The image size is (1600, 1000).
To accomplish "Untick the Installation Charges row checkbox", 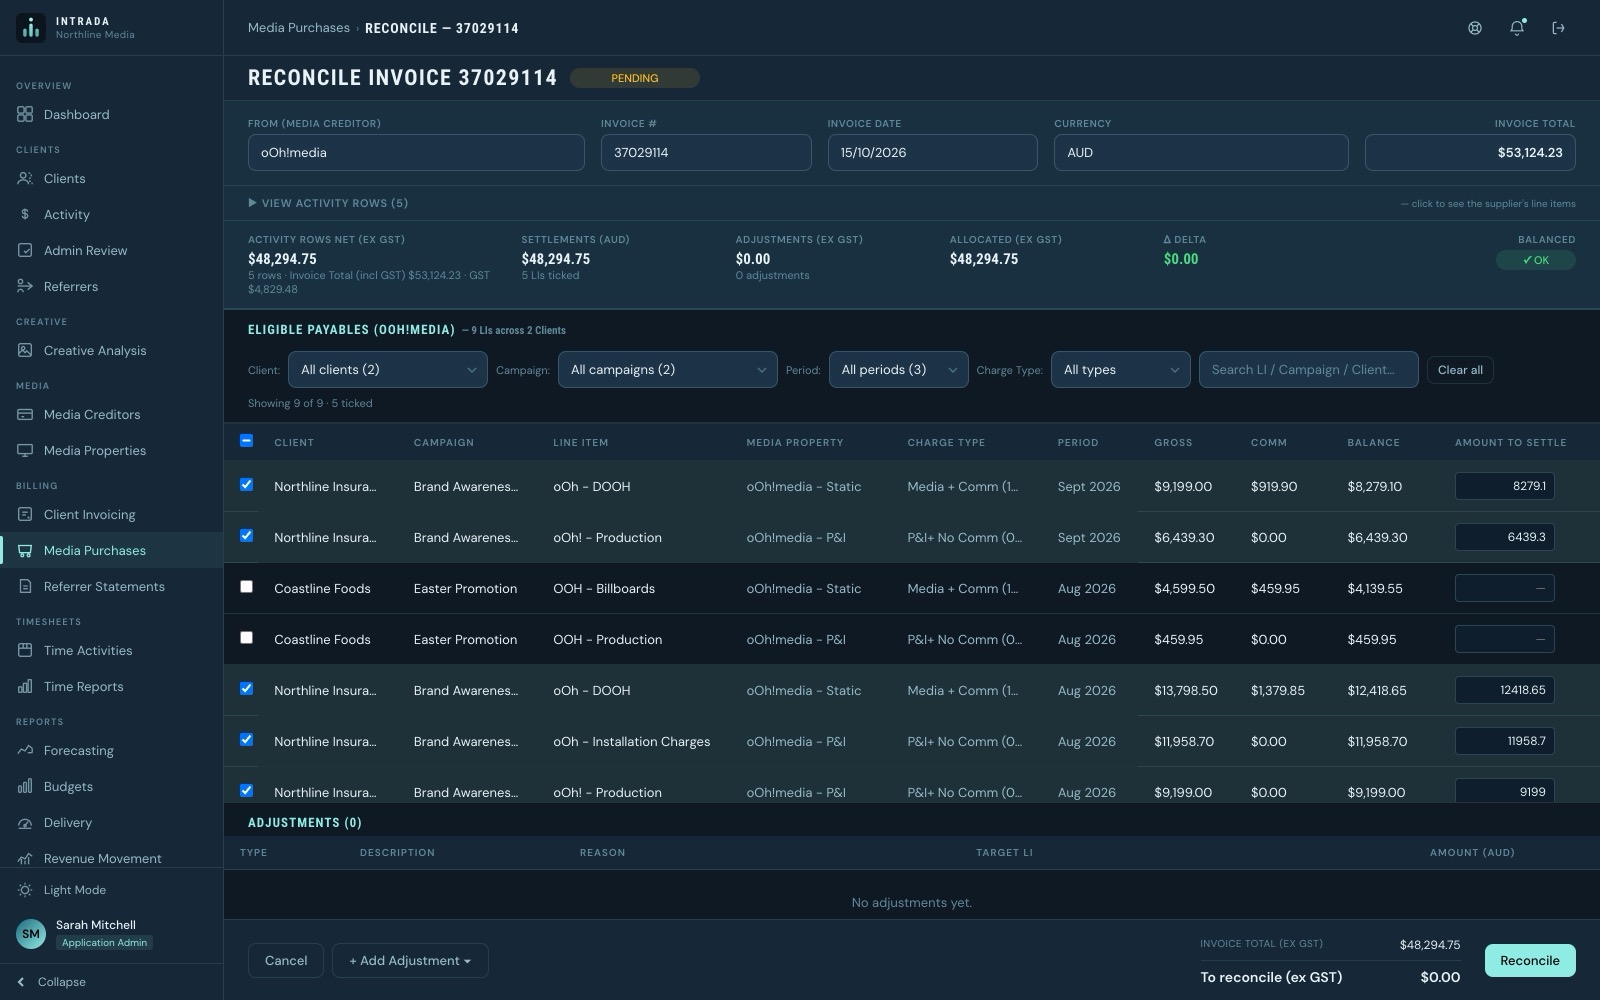I will pyautogui.click(x=246, y=740).
